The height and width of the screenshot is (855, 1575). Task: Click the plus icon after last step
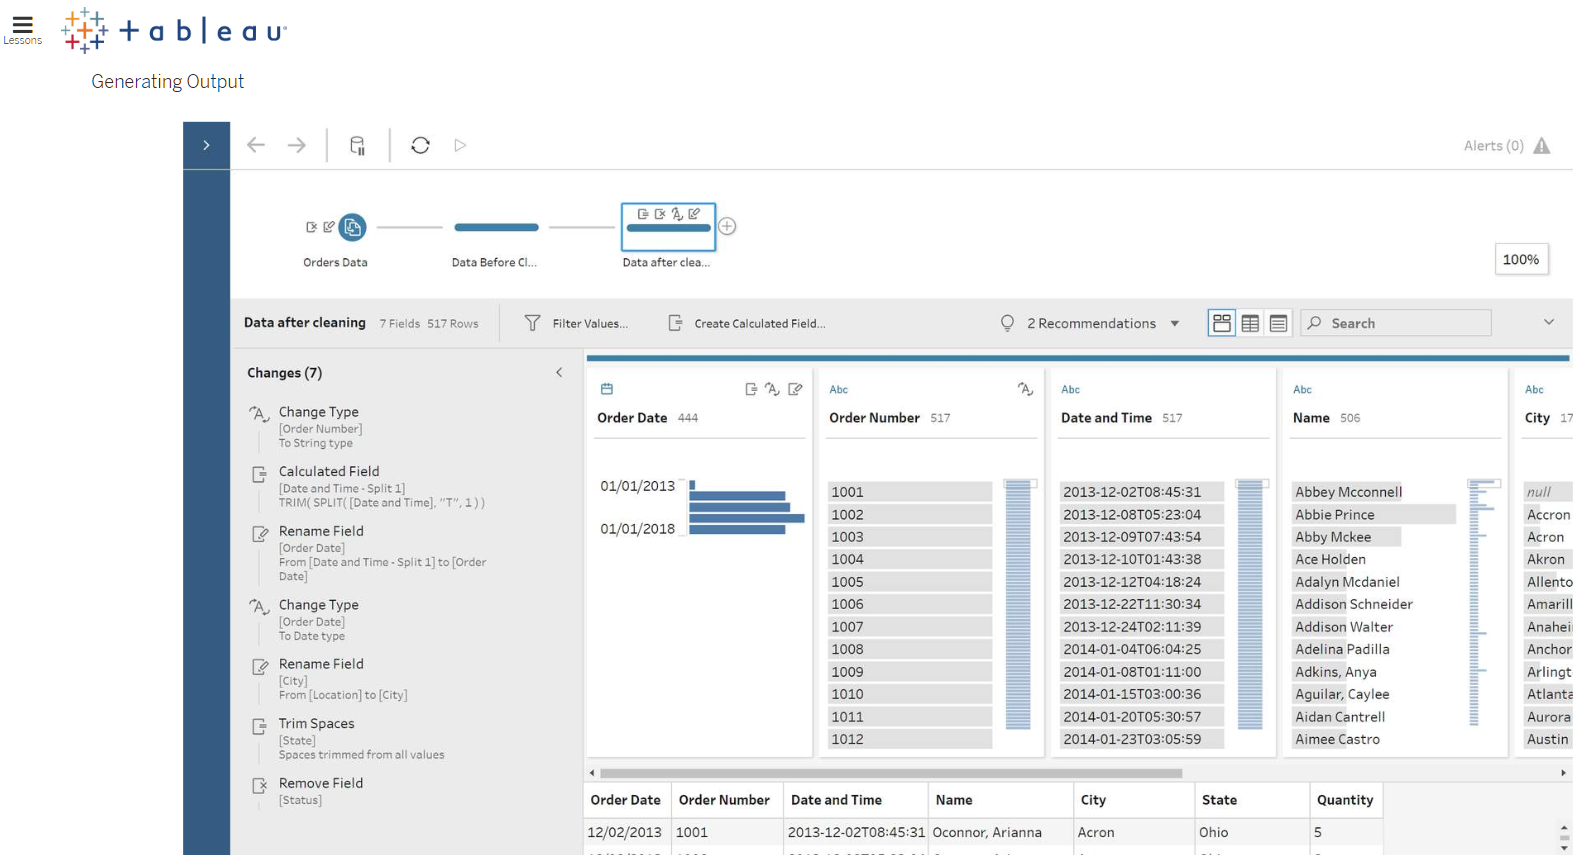(728, 226)
